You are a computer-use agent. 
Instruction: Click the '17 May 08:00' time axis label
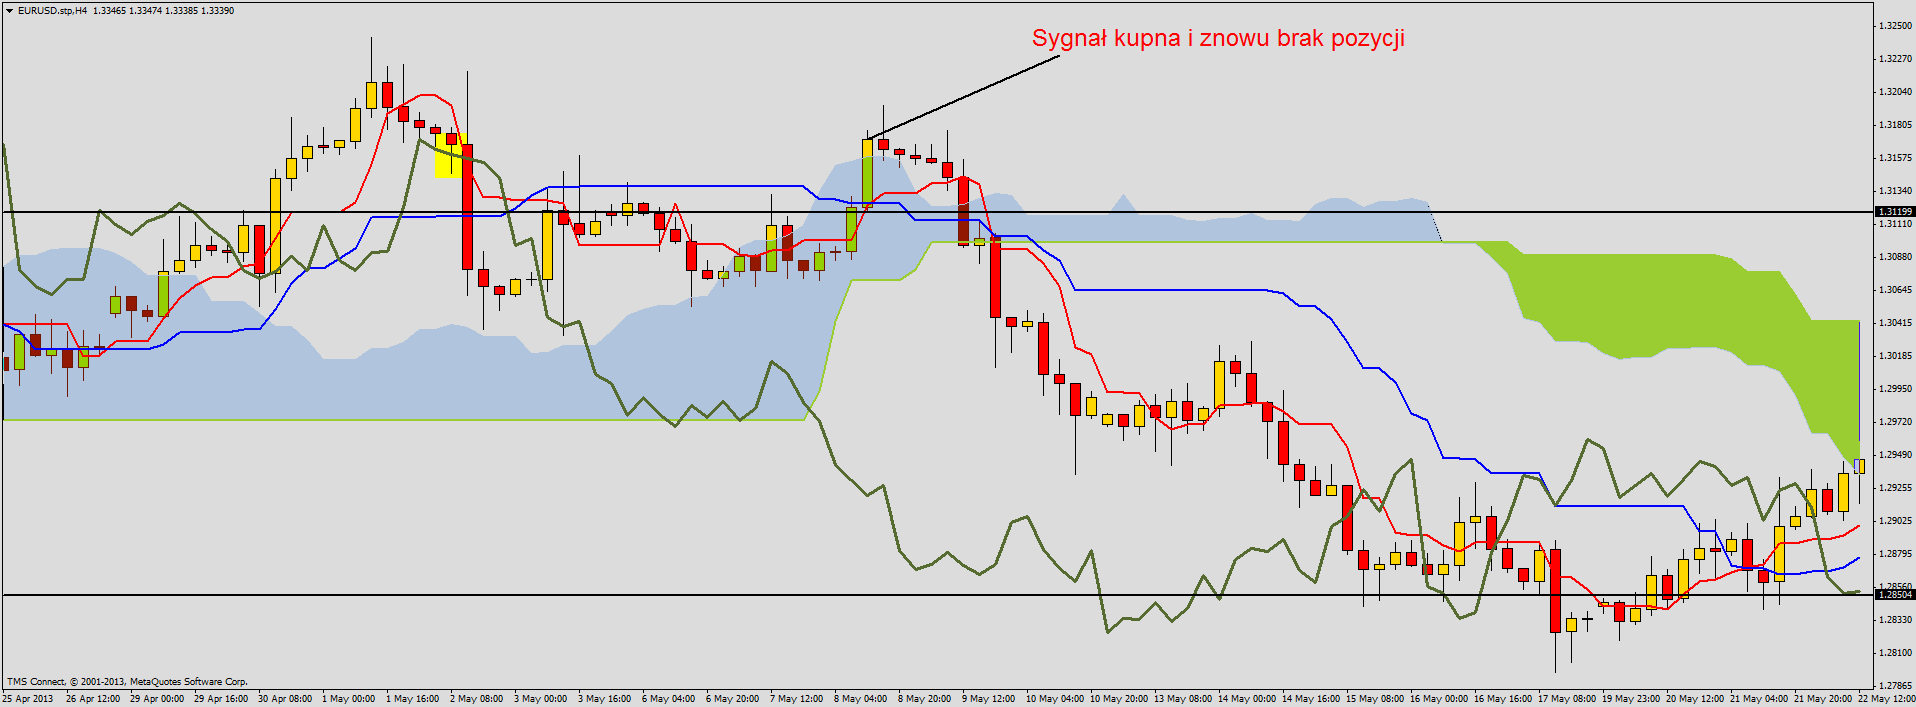[x=1567, y=699]
